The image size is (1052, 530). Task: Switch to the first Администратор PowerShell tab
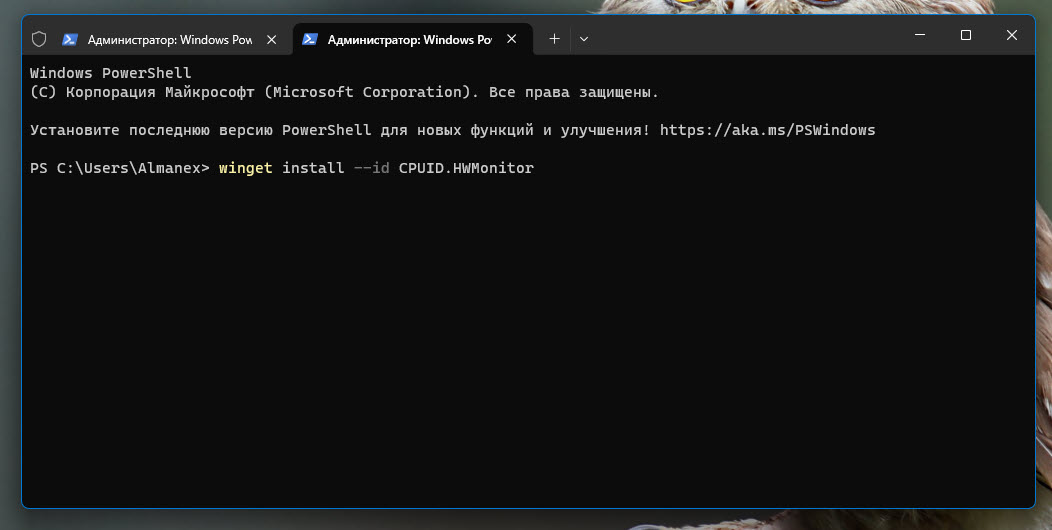pos(170,40)
